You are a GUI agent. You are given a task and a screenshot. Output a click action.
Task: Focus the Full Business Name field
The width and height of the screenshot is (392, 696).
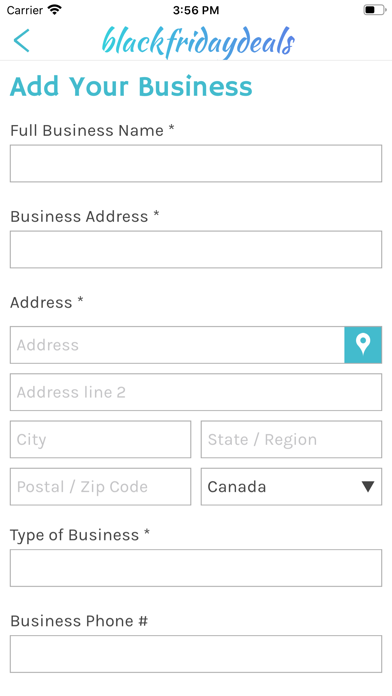pos(196,163)
